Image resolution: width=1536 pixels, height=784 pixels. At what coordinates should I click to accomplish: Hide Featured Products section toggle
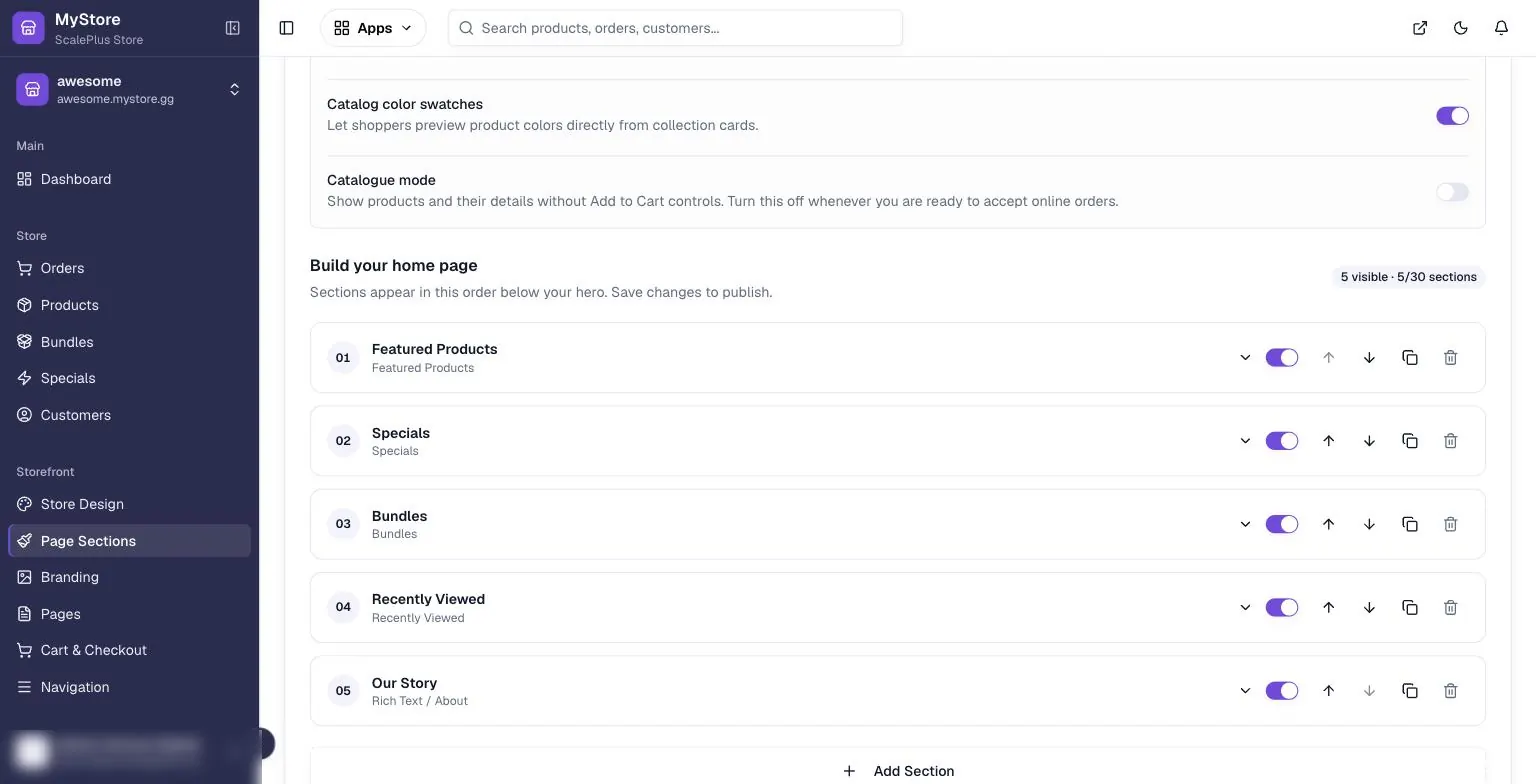pos(1282,358)
